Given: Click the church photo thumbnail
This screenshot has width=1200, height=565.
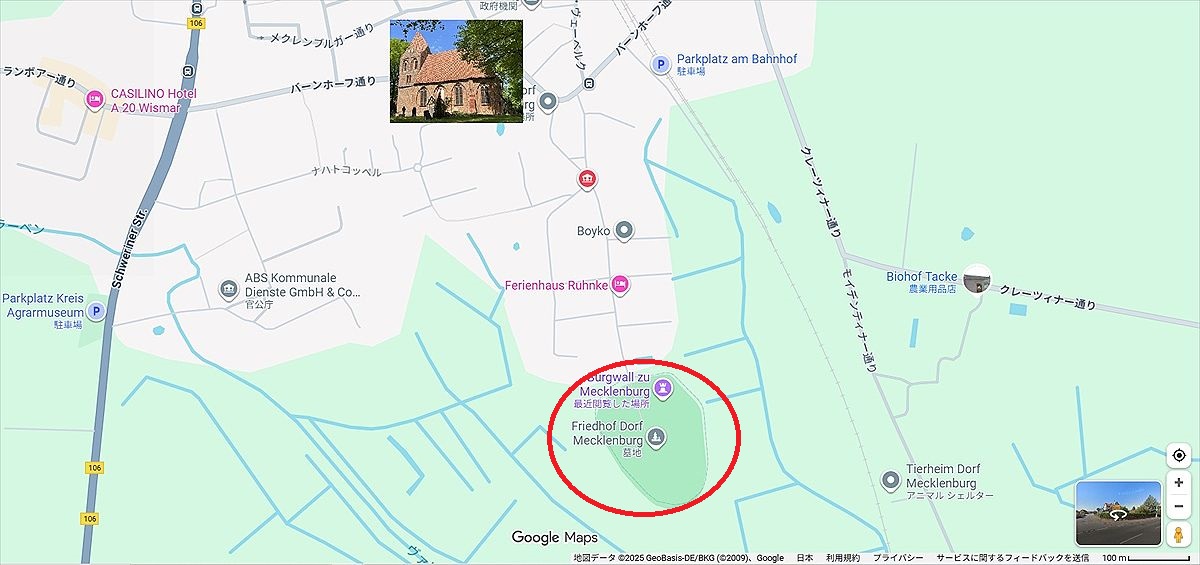Looking at the screenshot, I should [456, 71].
